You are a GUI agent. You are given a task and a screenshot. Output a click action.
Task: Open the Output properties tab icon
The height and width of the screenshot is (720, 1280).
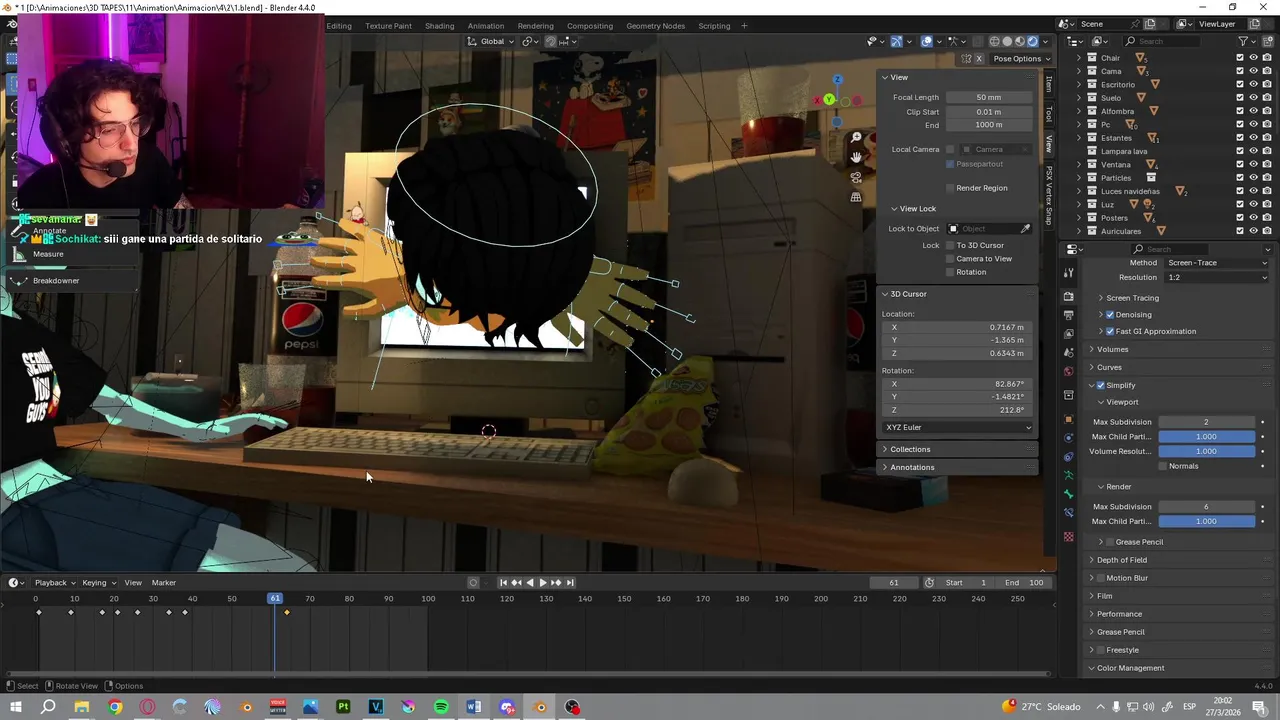tap(1068, 315)
